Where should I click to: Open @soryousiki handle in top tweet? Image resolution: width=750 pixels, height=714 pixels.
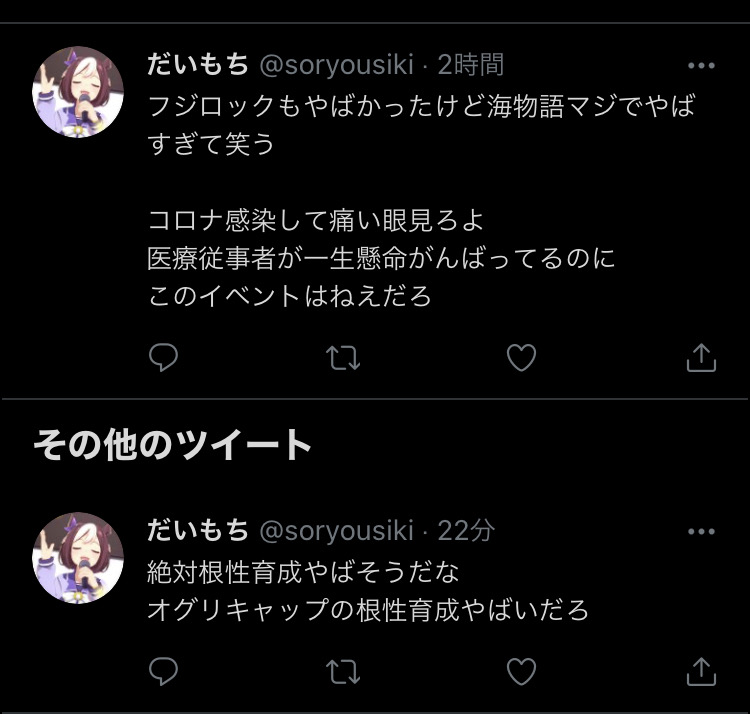click(336, 65)
